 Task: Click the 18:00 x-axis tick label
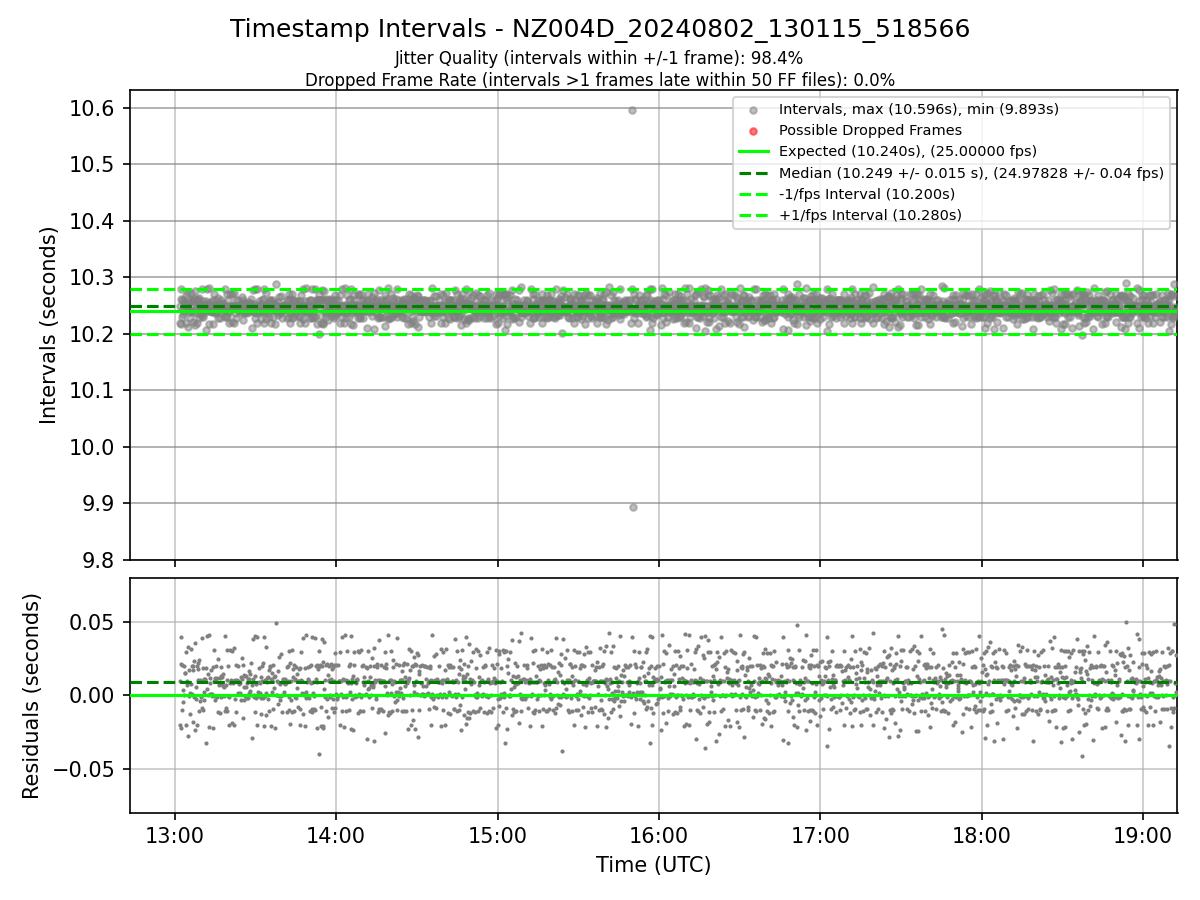click(x=981, y=834)
